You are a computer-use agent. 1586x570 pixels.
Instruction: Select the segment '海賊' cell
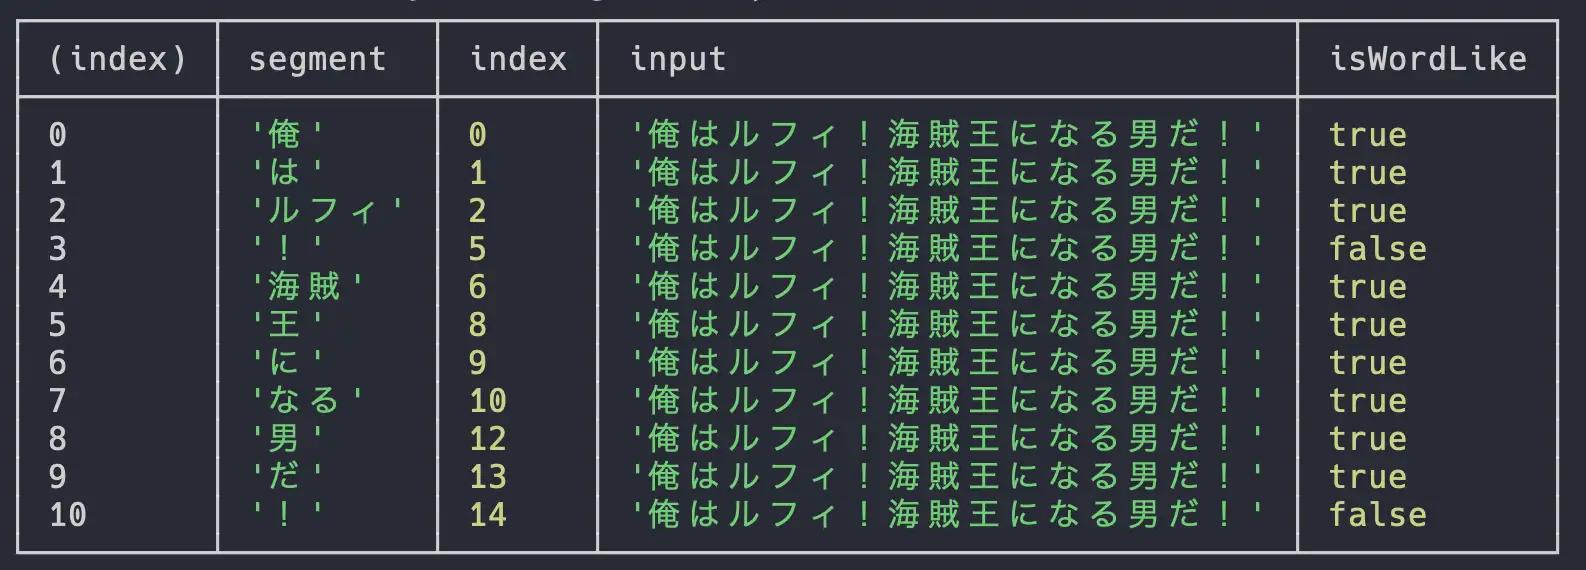tap(307, 287)
